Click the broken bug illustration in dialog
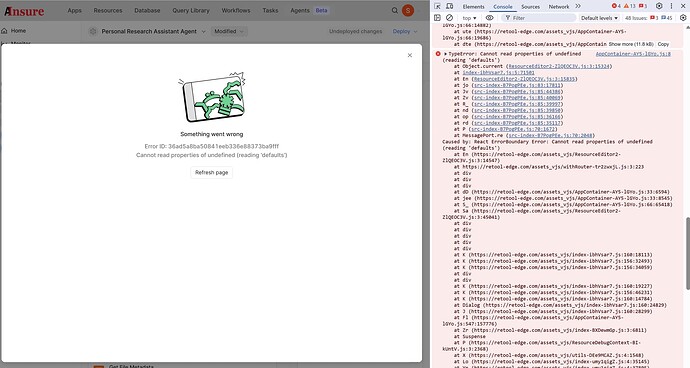This screenshot has height=368, width=690. pyautogui.click(x=212, y=97)
